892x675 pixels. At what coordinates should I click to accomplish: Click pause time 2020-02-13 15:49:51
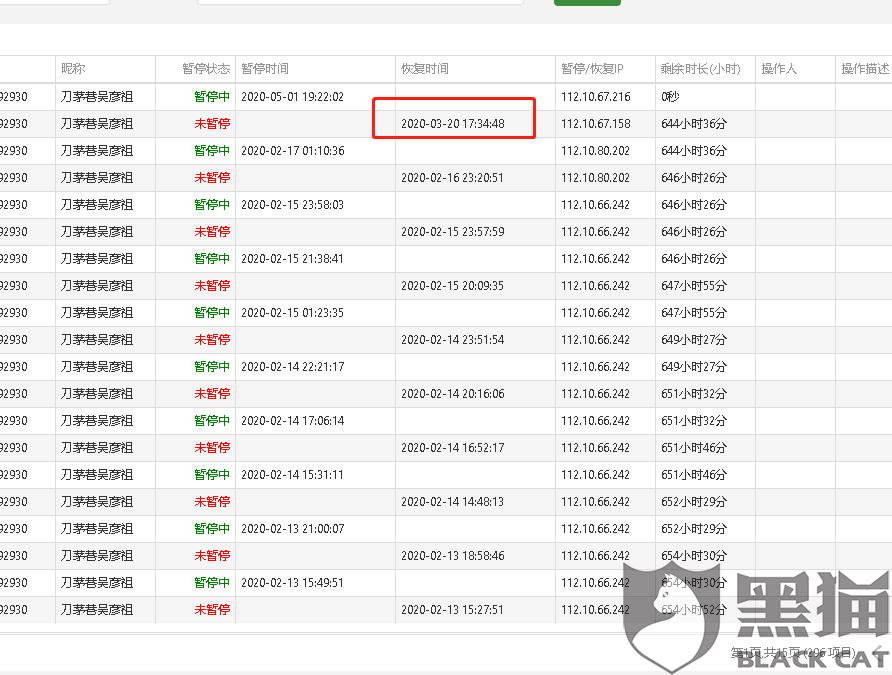point(292,583)
